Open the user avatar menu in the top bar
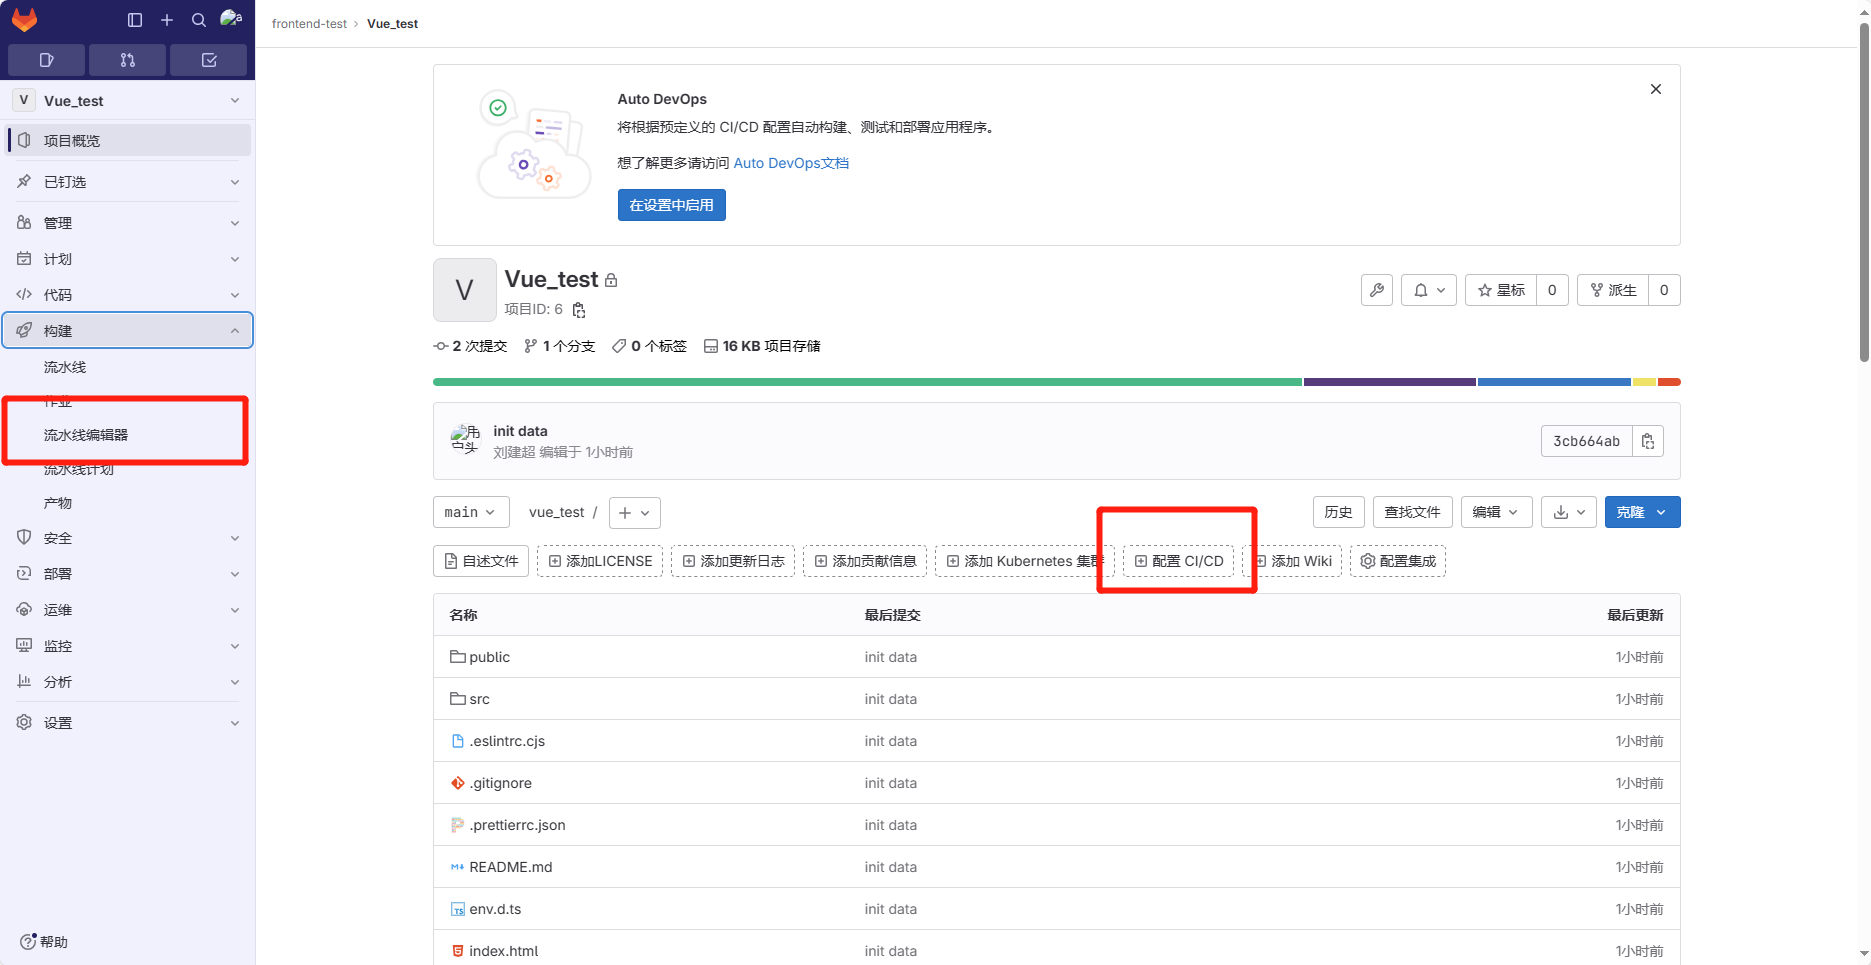This screenshot has height=965, width=1871. (x=231, y=19)
